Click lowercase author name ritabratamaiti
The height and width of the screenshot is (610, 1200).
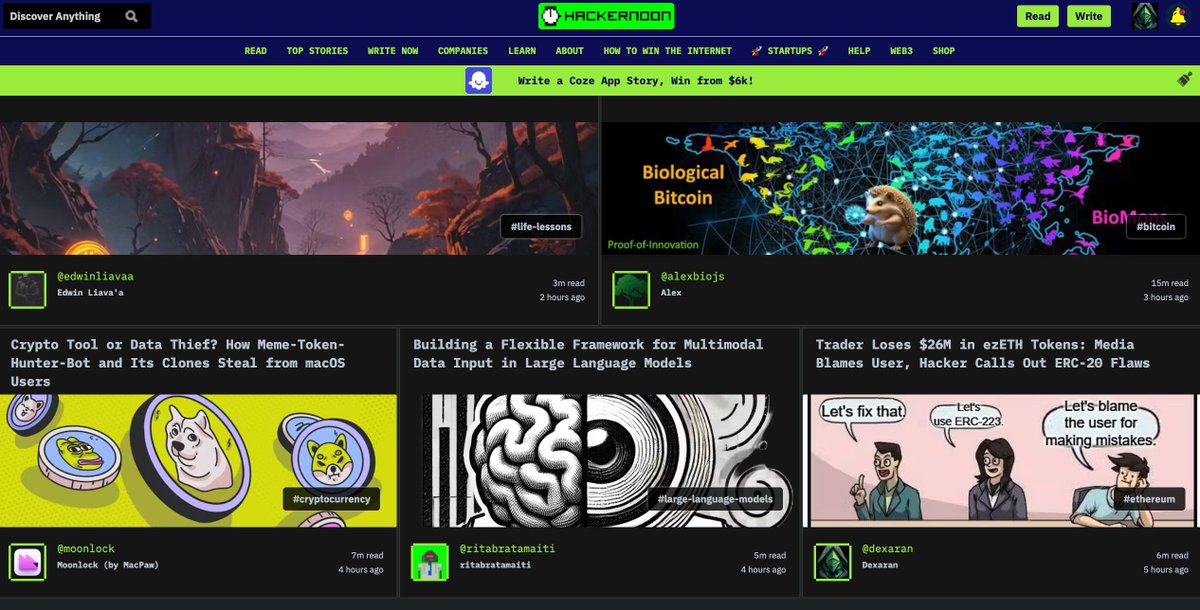495,565
